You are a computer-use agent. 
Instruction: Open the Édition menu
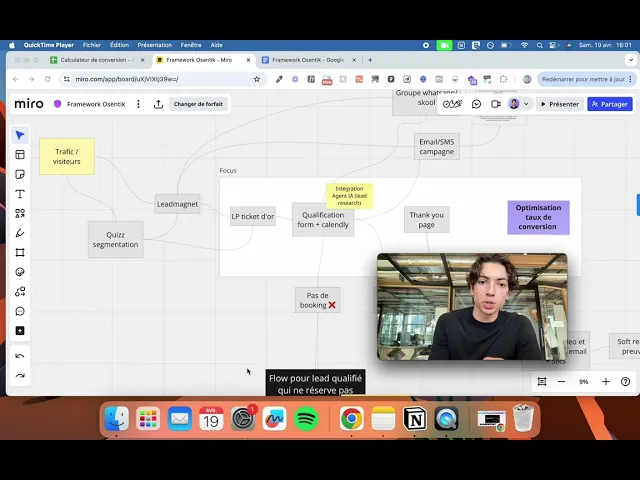coord(119,45)
